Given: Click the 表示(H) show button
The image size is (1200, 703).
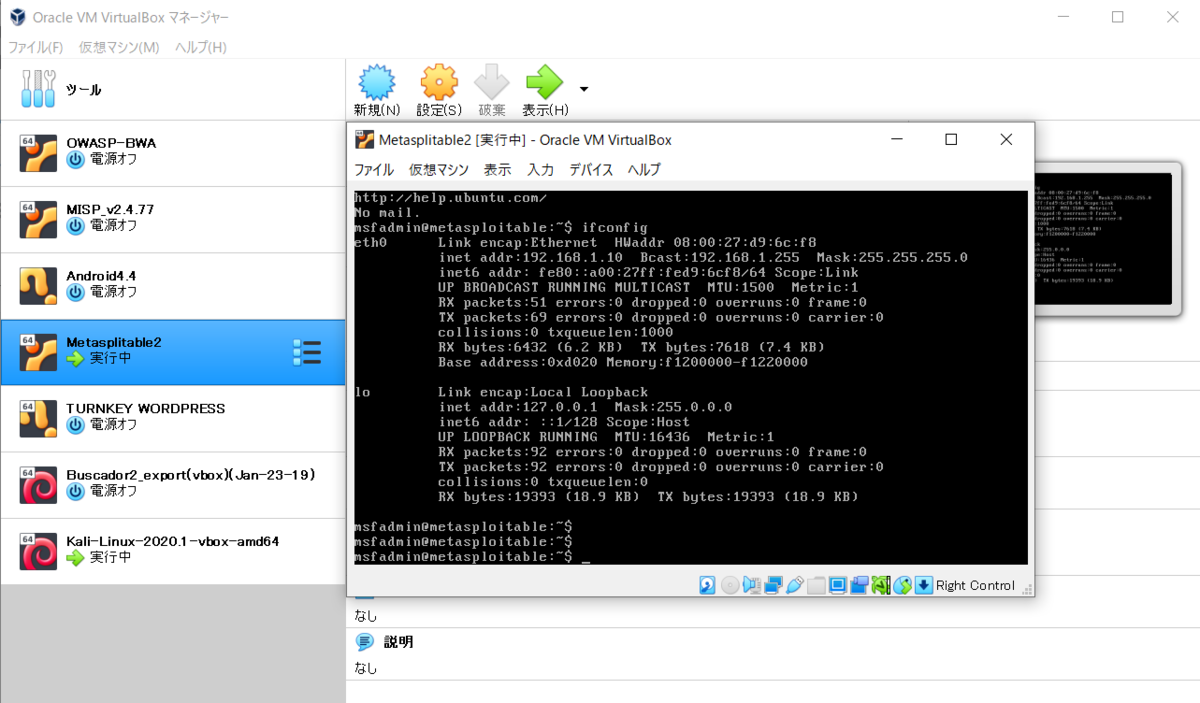Looking at the screenshot, I should pos(545,91).
